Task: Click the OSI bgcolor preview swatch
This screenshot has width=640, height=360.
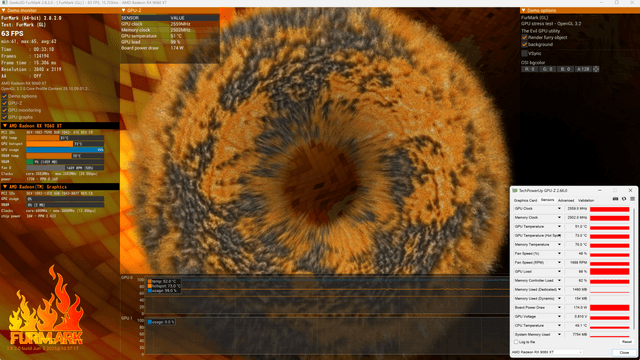Action: click(596, 69)
